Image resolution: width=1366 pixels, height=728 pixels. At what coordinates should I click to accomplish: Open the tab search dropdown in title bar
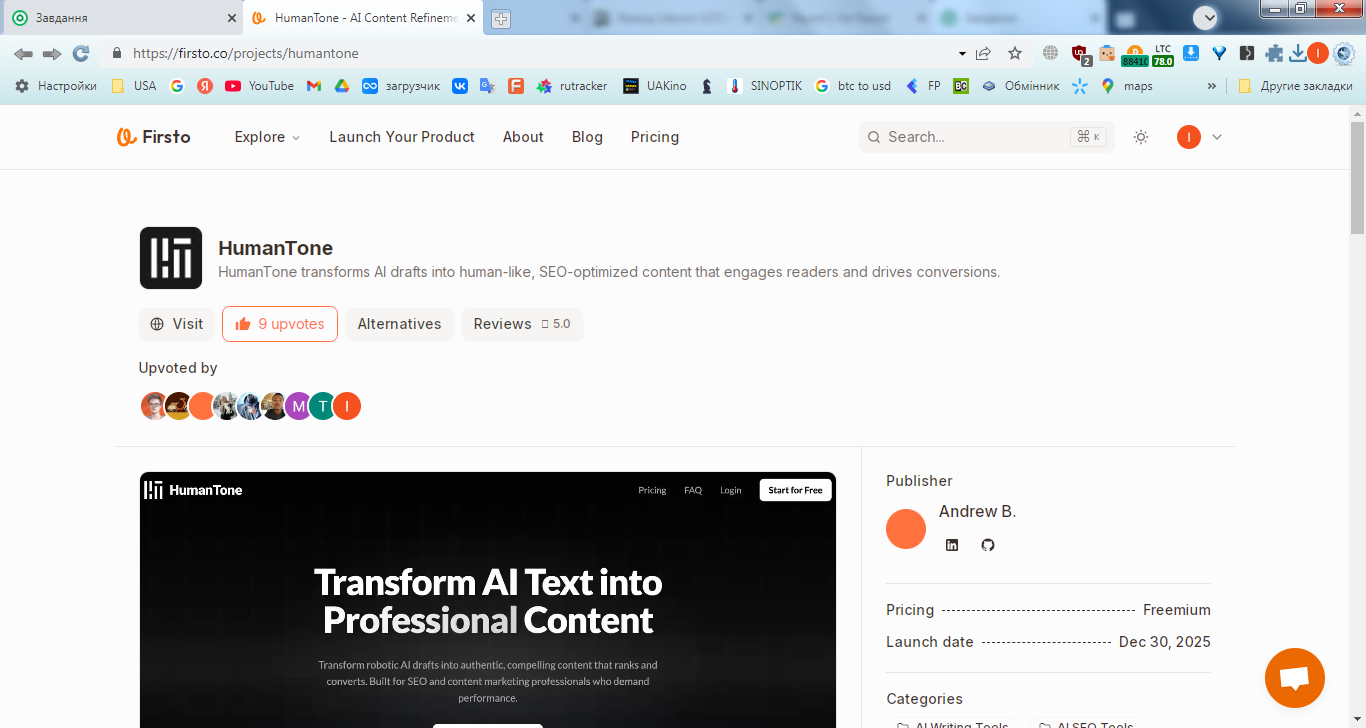pos(1206,18)
